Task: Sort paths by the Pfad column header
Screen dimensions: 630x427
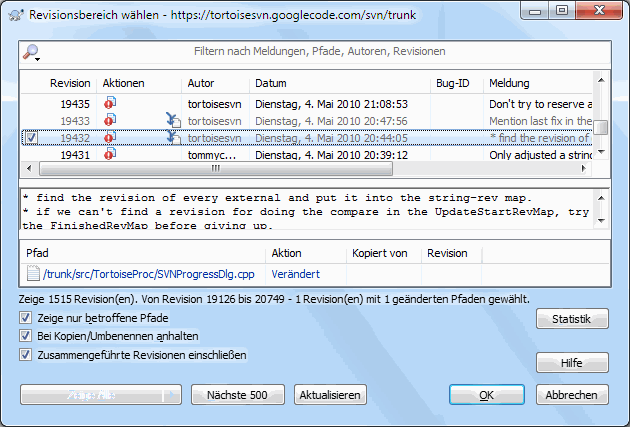Action: 143,253
